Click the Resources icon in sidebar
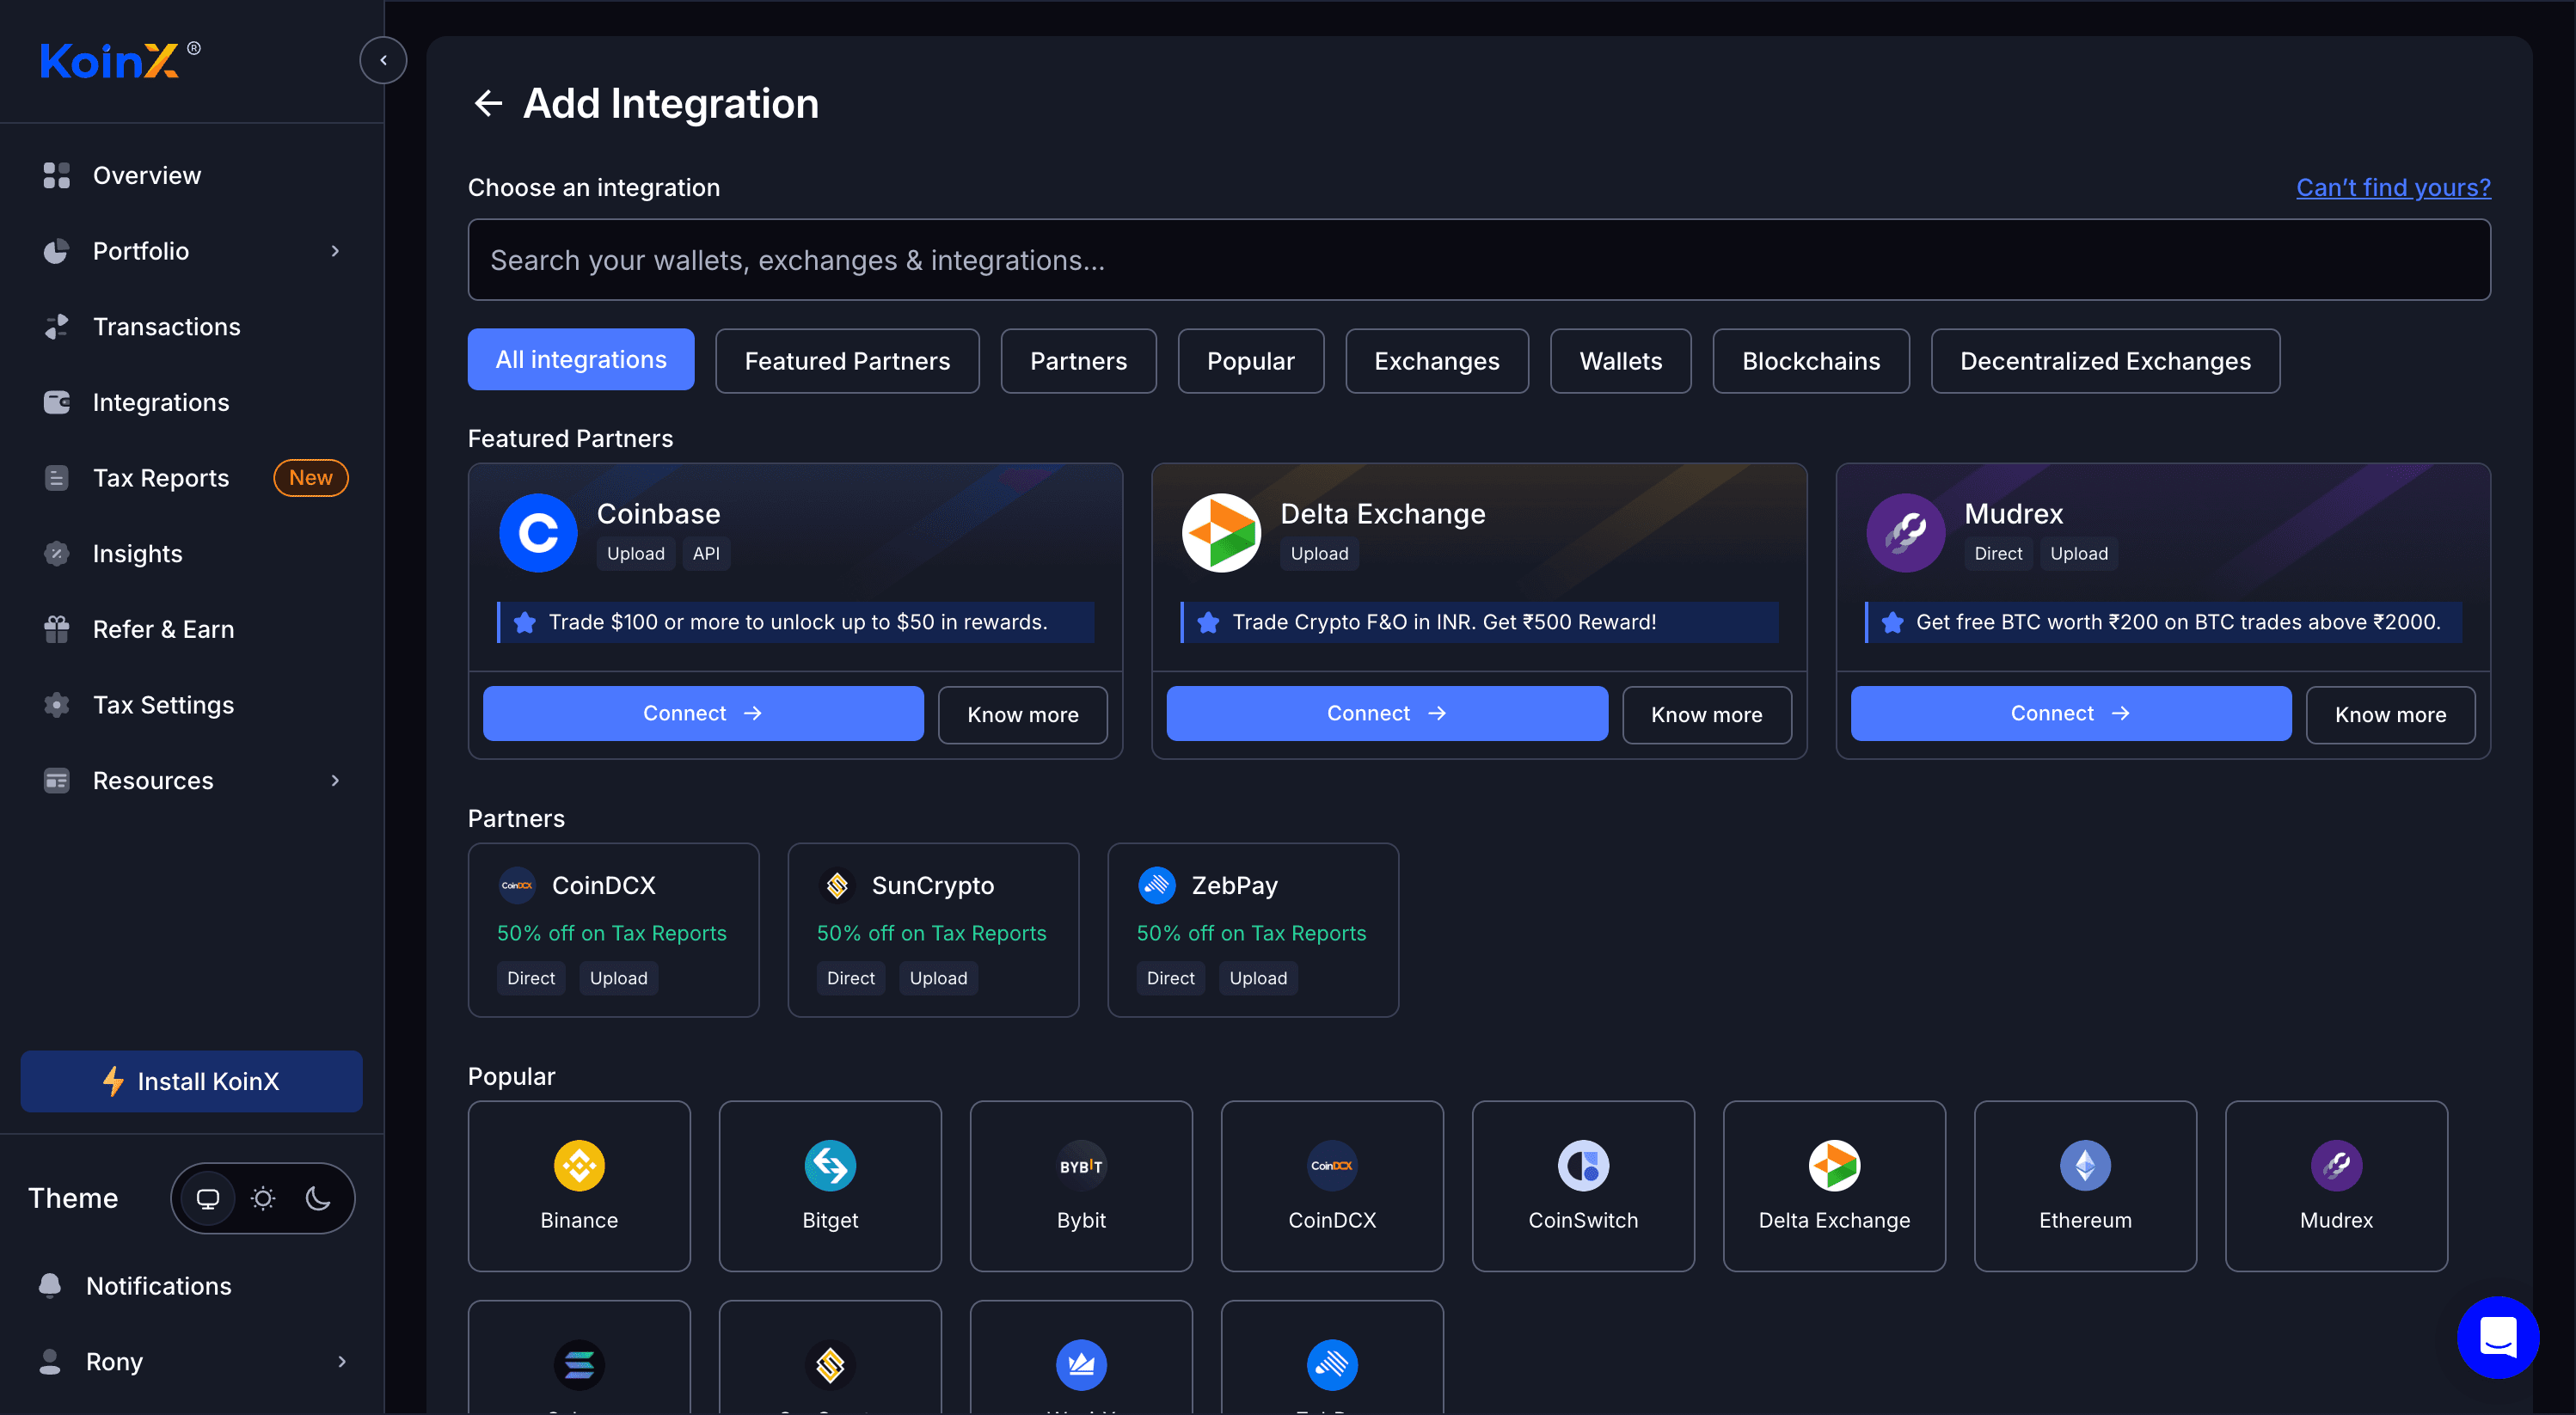Screen dimensions: 2576x1415 56,780
